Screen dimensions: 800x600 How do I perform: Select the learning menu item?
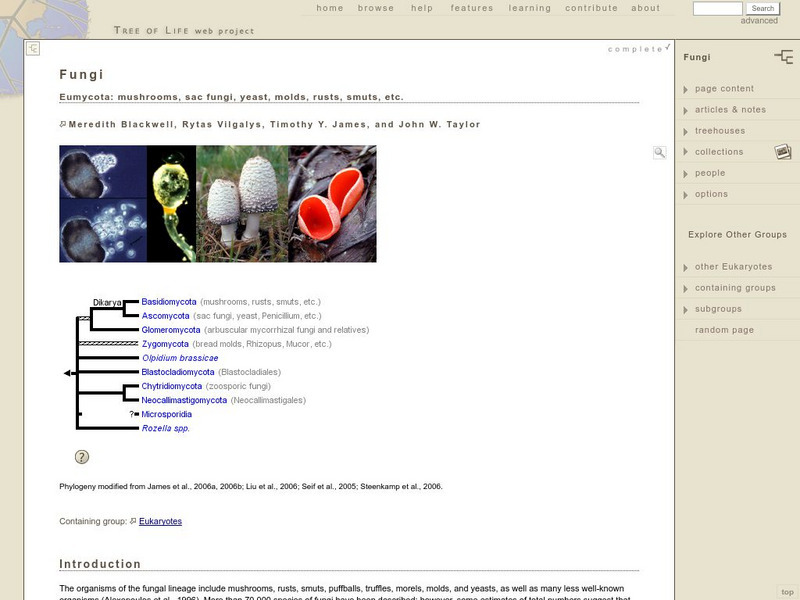pyautogui.click(x=527, y=8)
